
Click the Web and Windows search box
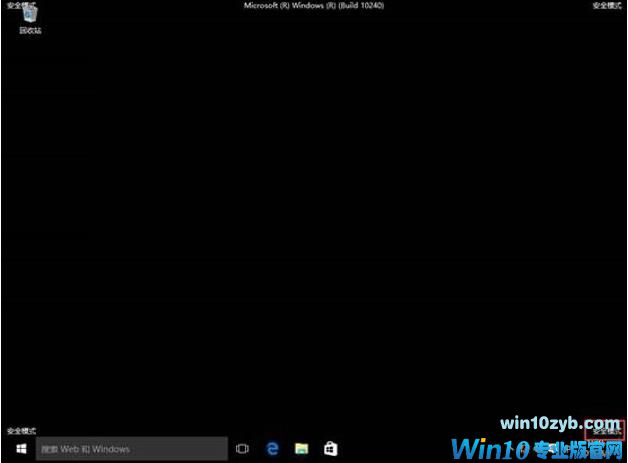tap(132, 449)
